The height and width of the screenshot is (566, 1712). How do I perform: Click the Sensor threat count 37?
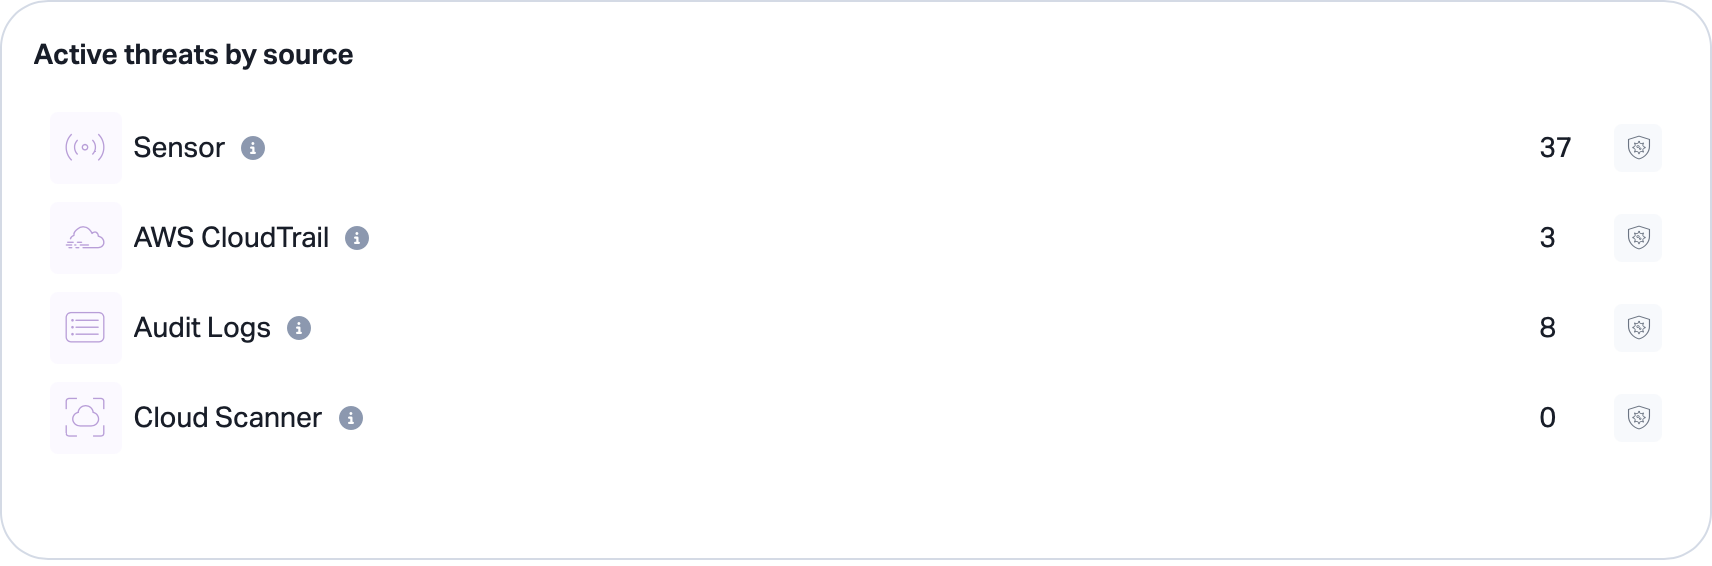tap(1555, 148)
